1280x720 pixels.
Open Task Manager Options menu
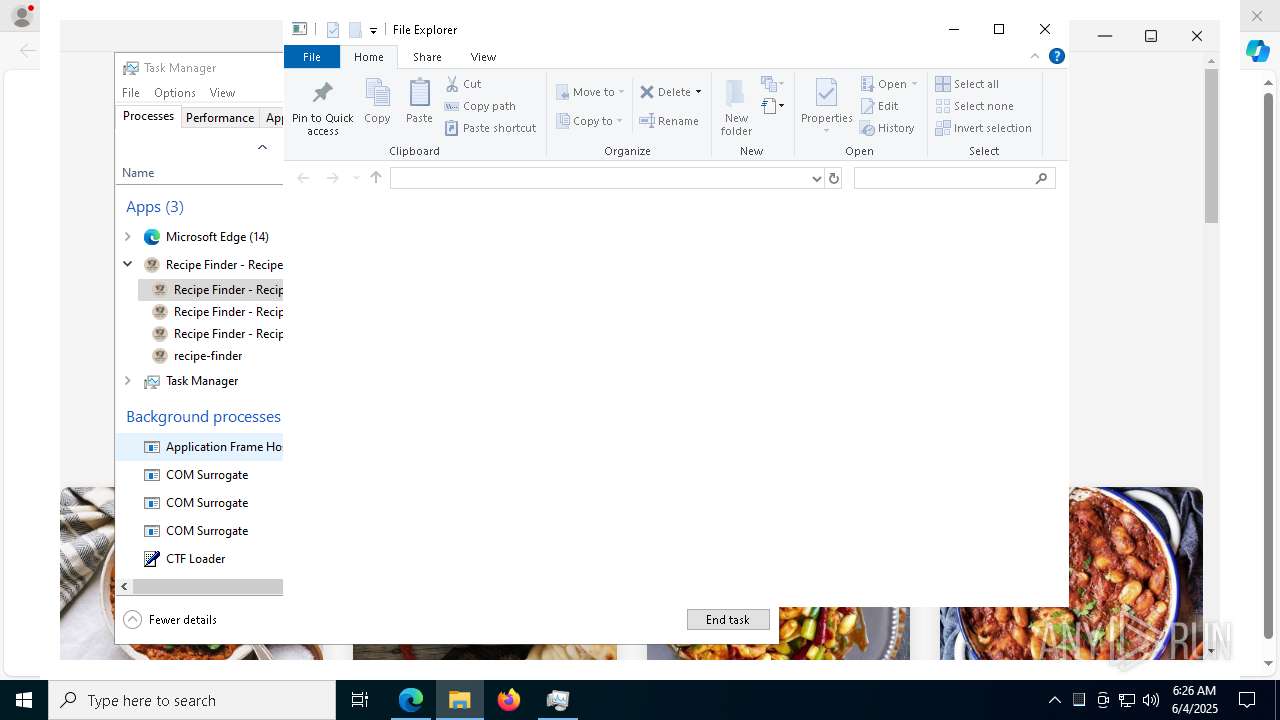point(175,93)
